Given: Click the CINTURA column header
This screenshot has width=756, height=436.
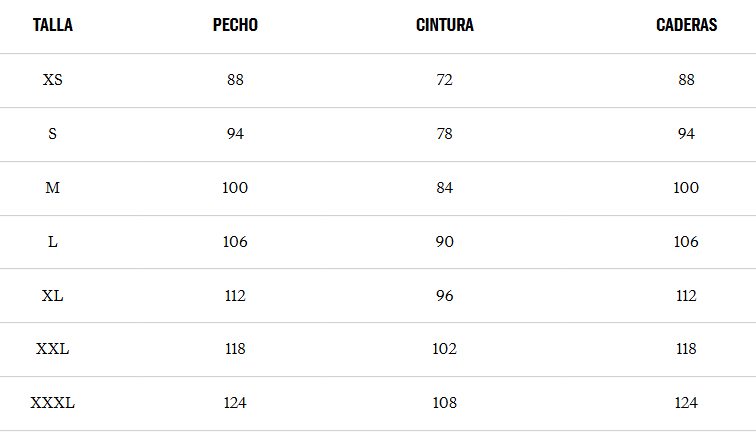Looking at the screenshot, I should (445, 25).
